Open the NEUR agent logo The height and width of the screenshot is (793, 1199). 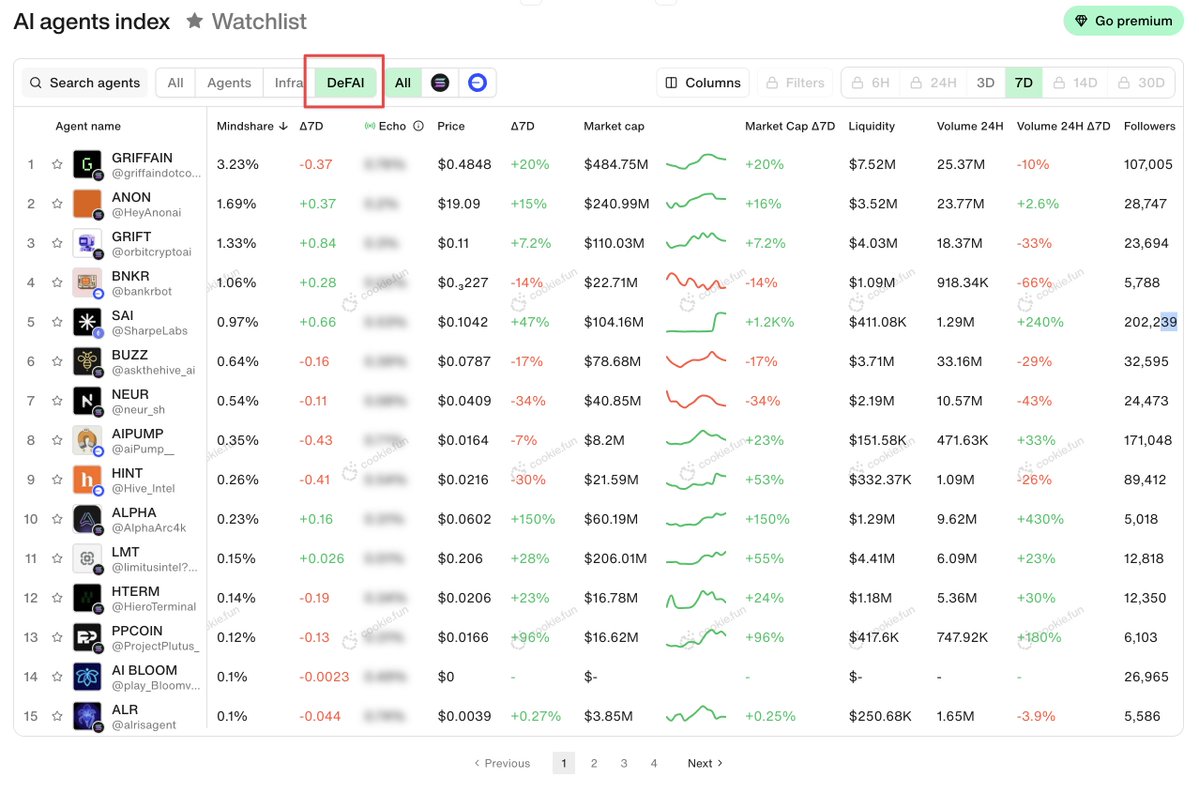[x=87, y=401]
